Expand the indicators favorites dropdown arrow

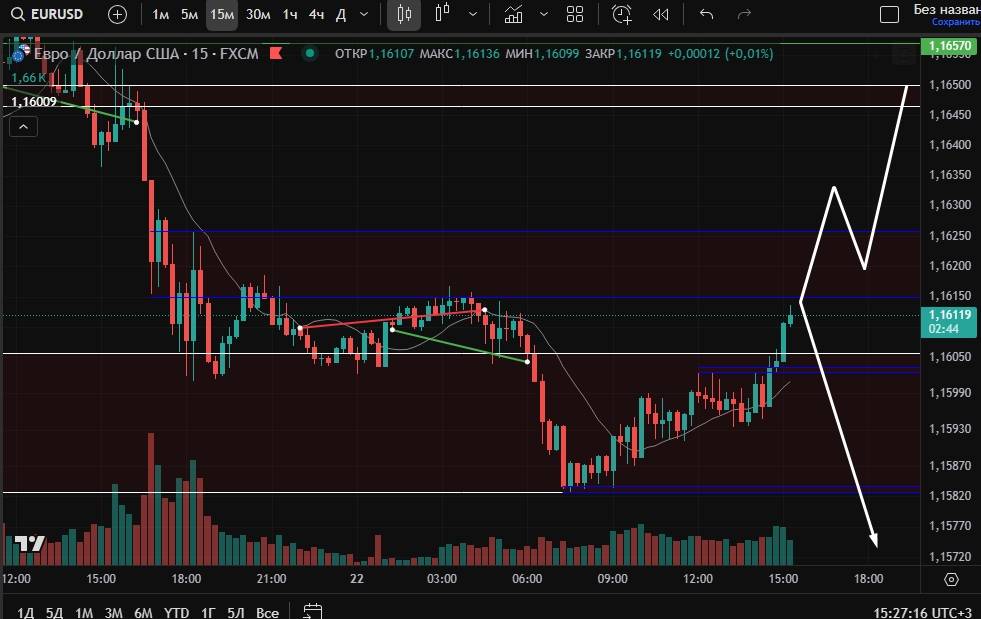(544, 14)
